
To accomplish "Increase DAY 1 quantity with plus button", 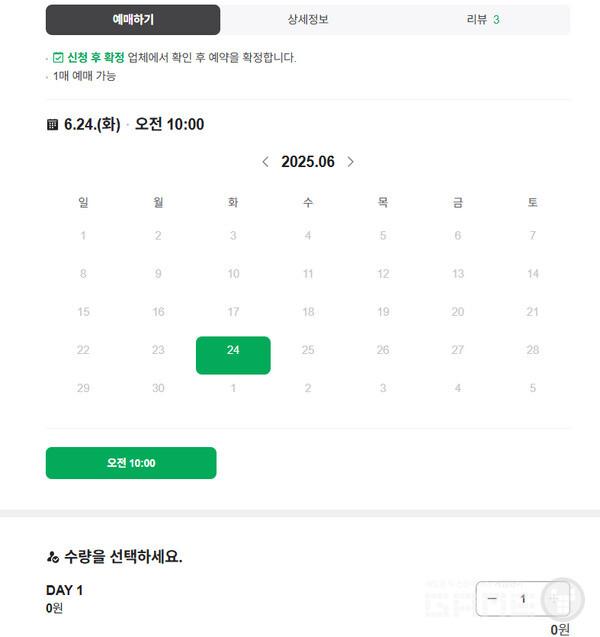I will click(553, 598).
